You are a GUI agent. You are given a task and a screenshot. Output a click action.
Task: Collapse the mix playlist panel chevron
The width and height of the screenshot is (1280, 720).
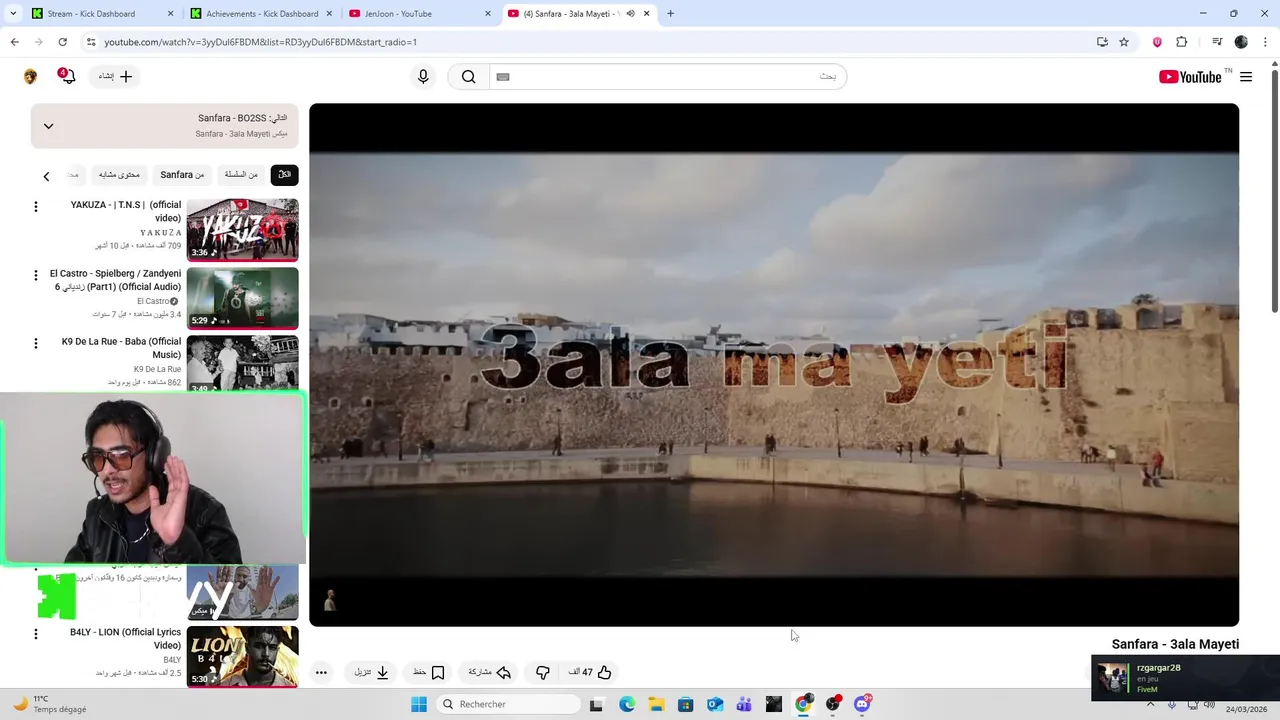click(x=48, y=126)
